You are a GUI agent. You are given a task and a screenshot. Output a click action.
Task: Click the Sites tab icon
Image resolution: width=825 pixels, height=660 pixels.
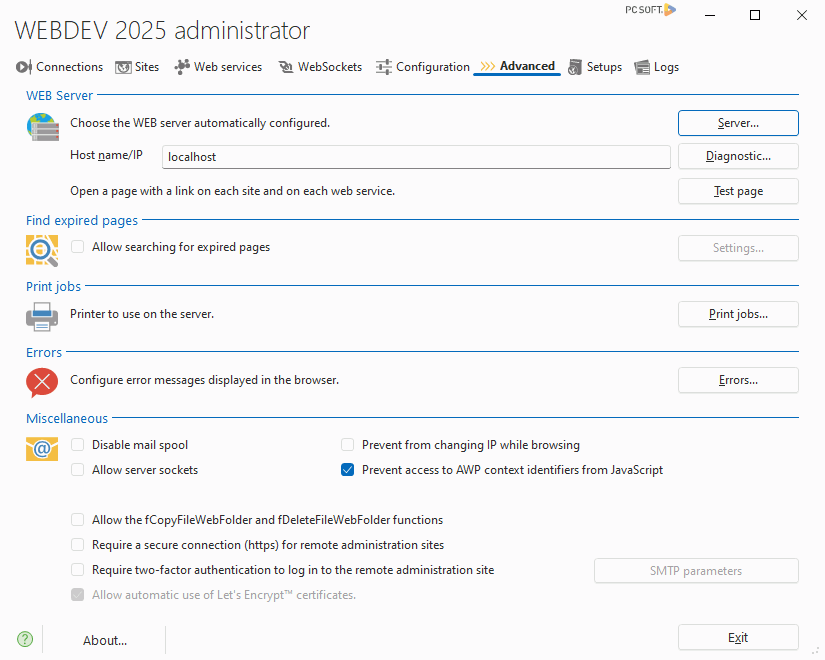coord(123,67)
